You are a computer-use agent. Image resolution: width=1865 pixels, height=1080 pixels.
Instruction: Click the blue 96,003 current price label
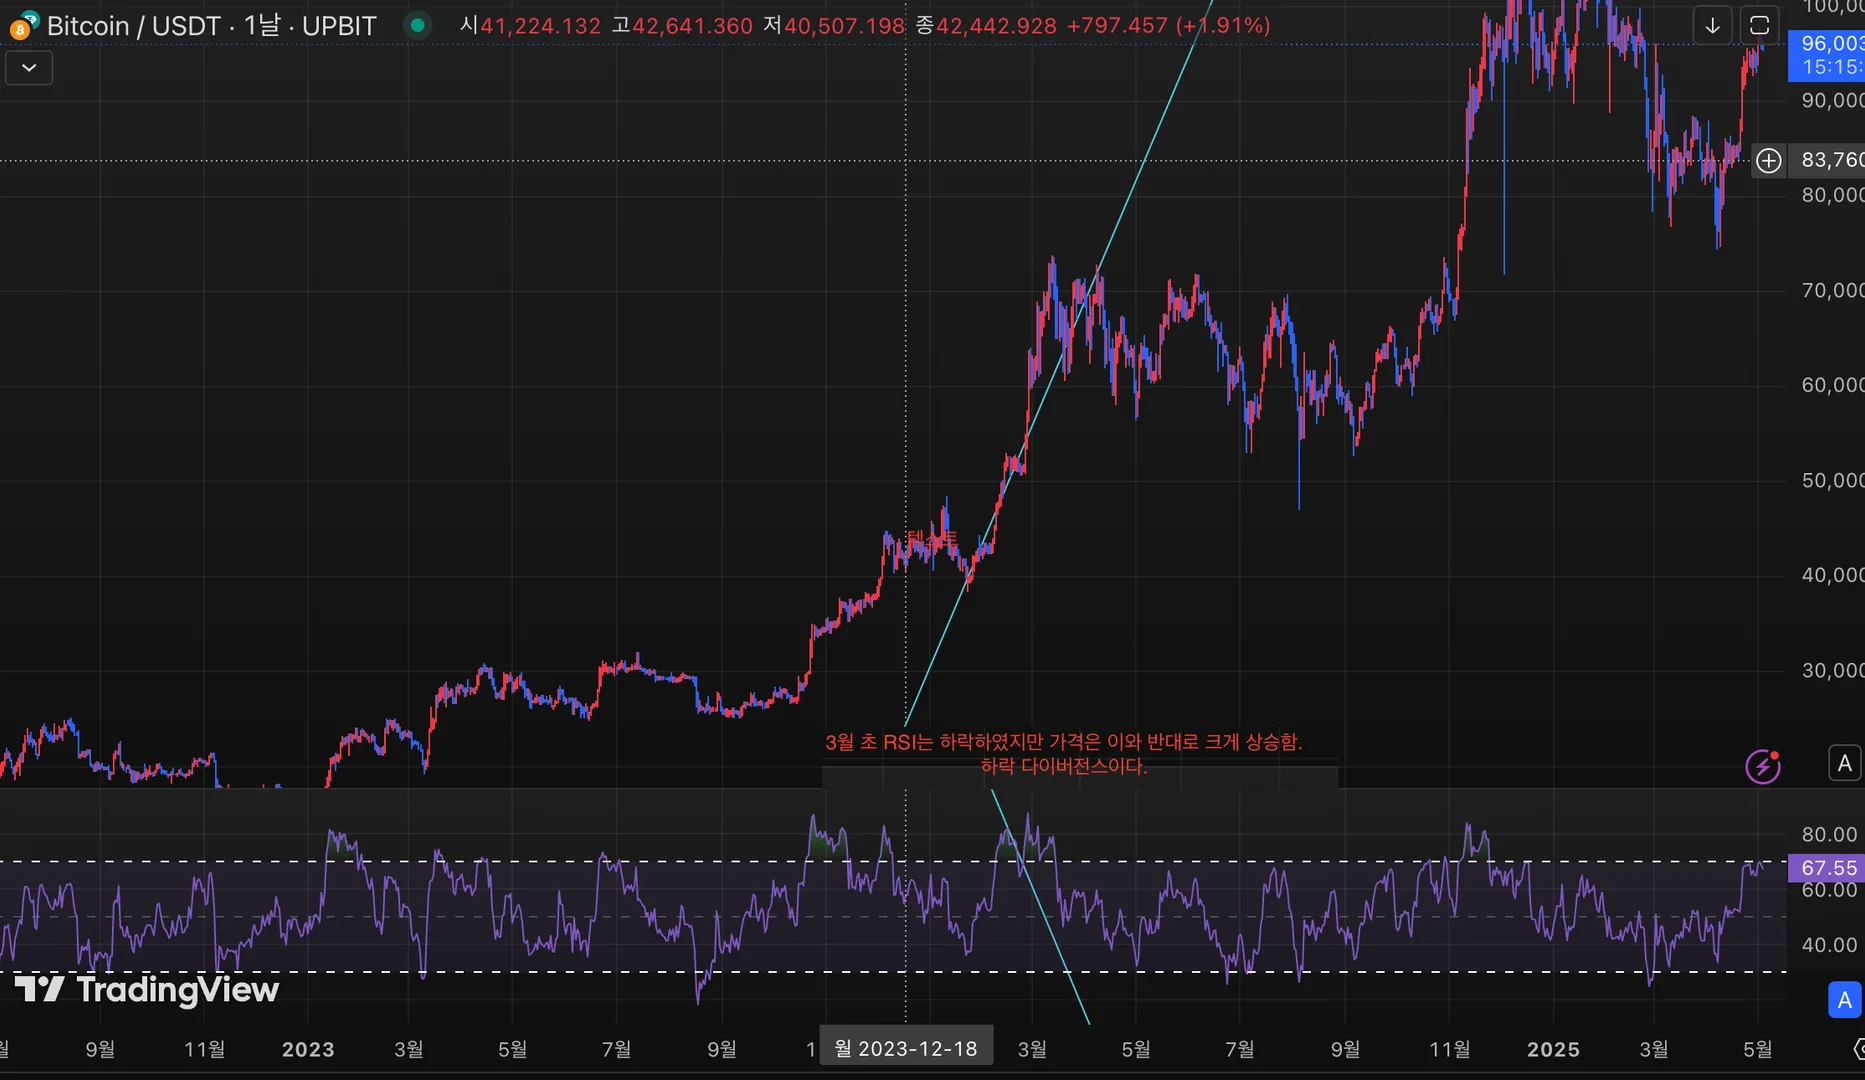tap(1826, 55)
